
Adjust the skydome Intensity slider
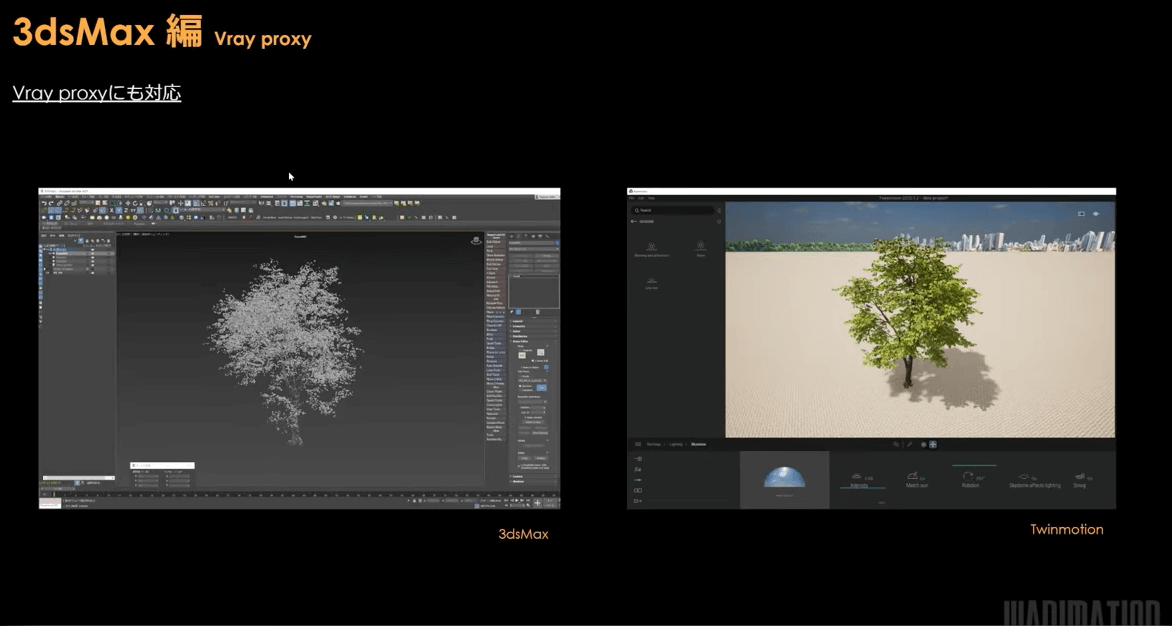[x=862, y=480]
